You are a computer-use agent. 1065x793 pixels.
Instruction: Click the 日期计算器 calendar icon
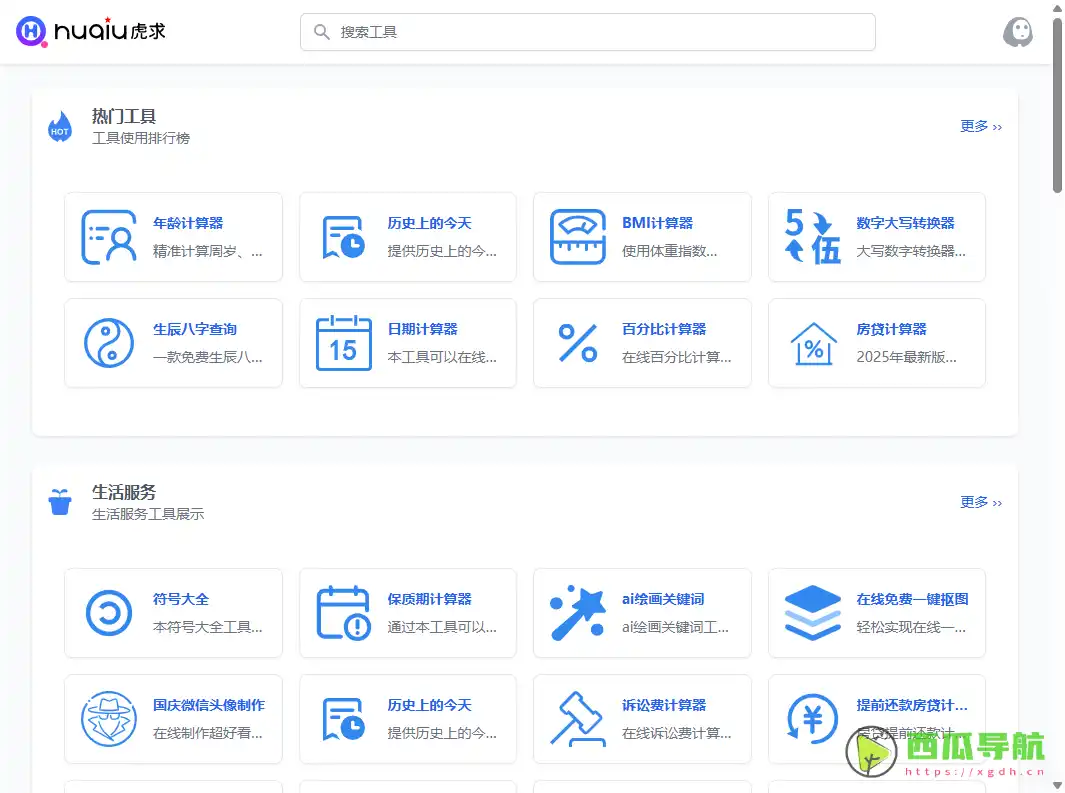point(343,342)
